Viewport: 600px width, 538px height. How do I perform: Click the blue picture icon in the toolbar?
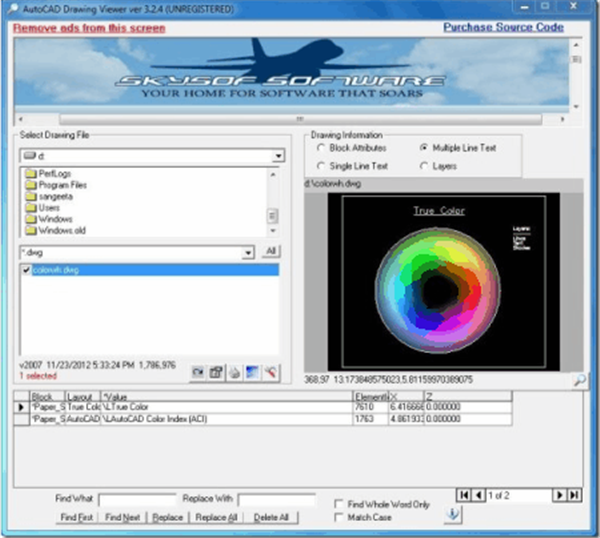253,372
